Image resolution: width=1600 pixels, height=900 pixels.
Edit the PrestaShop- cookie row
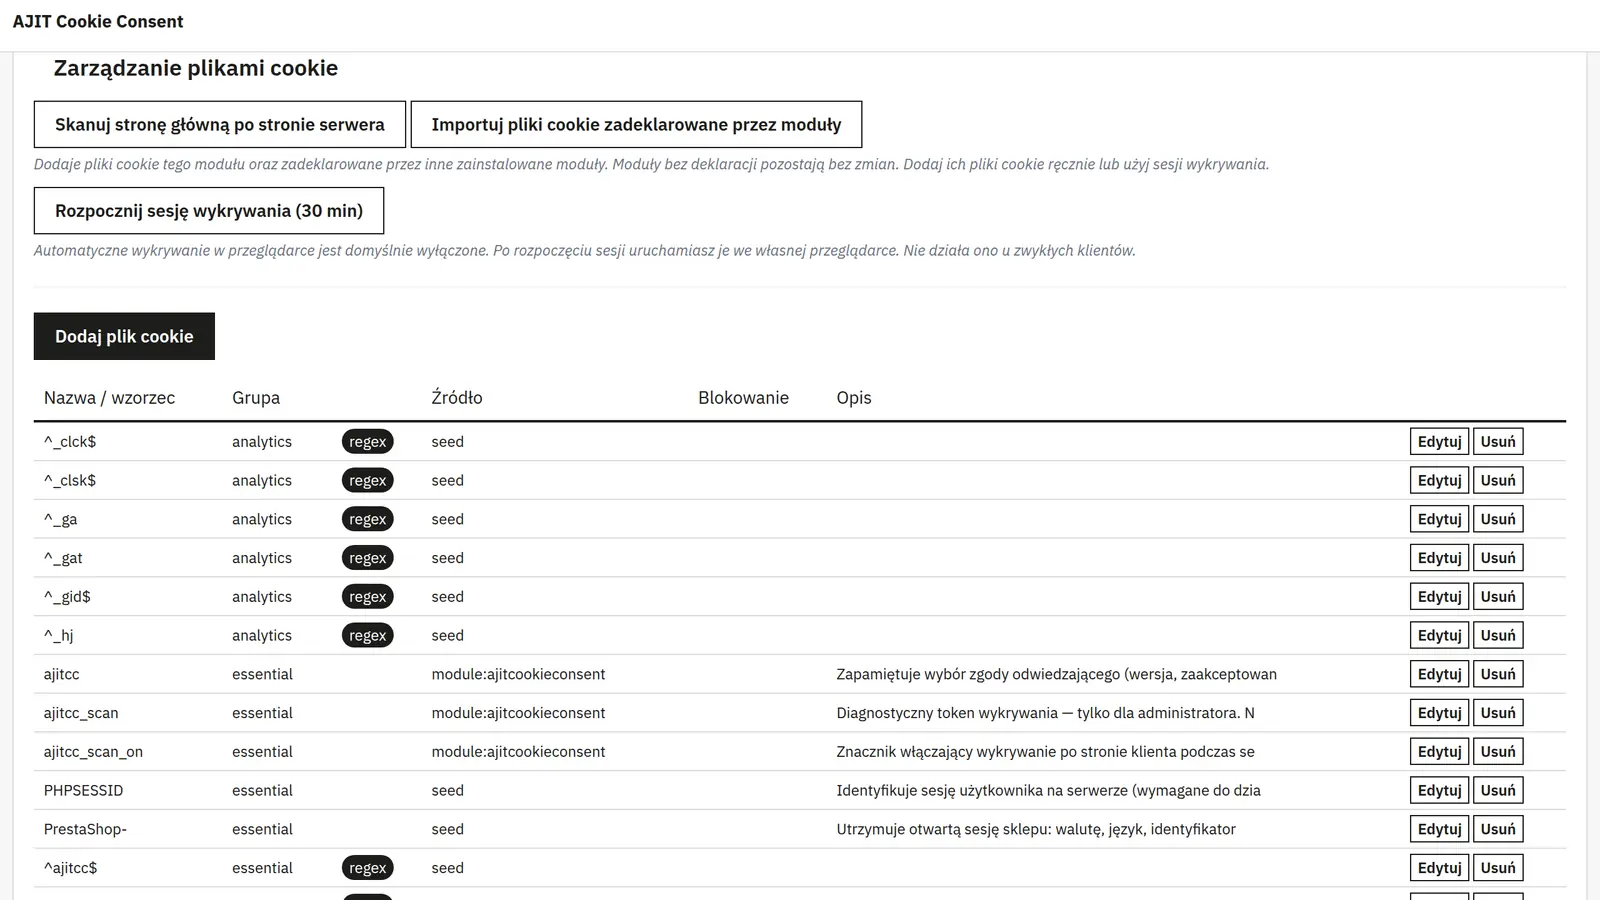click(x=1439, y=829)
